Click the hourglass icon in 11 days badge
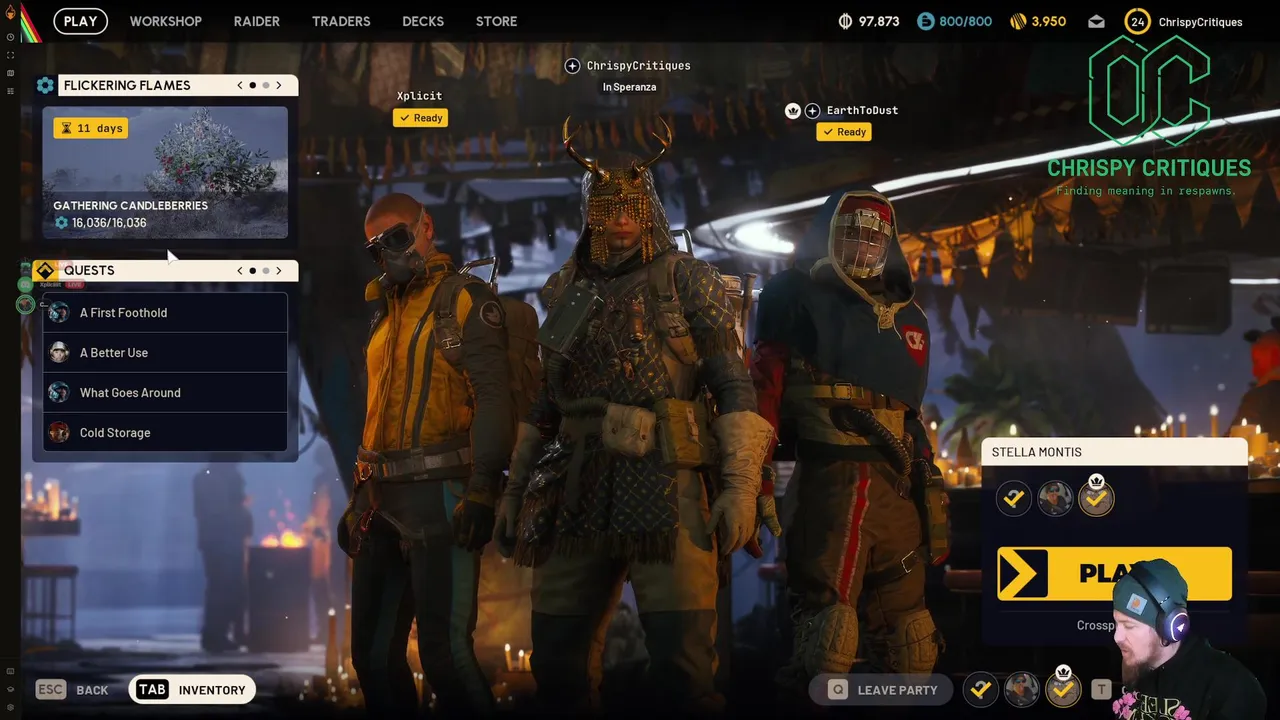This screenshot has width=1280, height=720. click(66, 128)
